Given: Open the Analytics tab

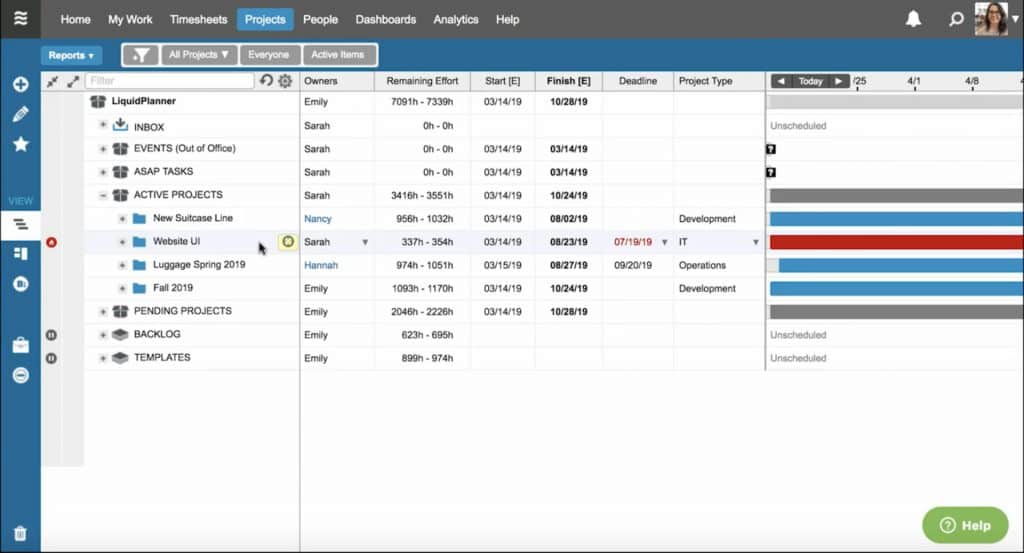Looking at the screenshot, I should (456, 20).
